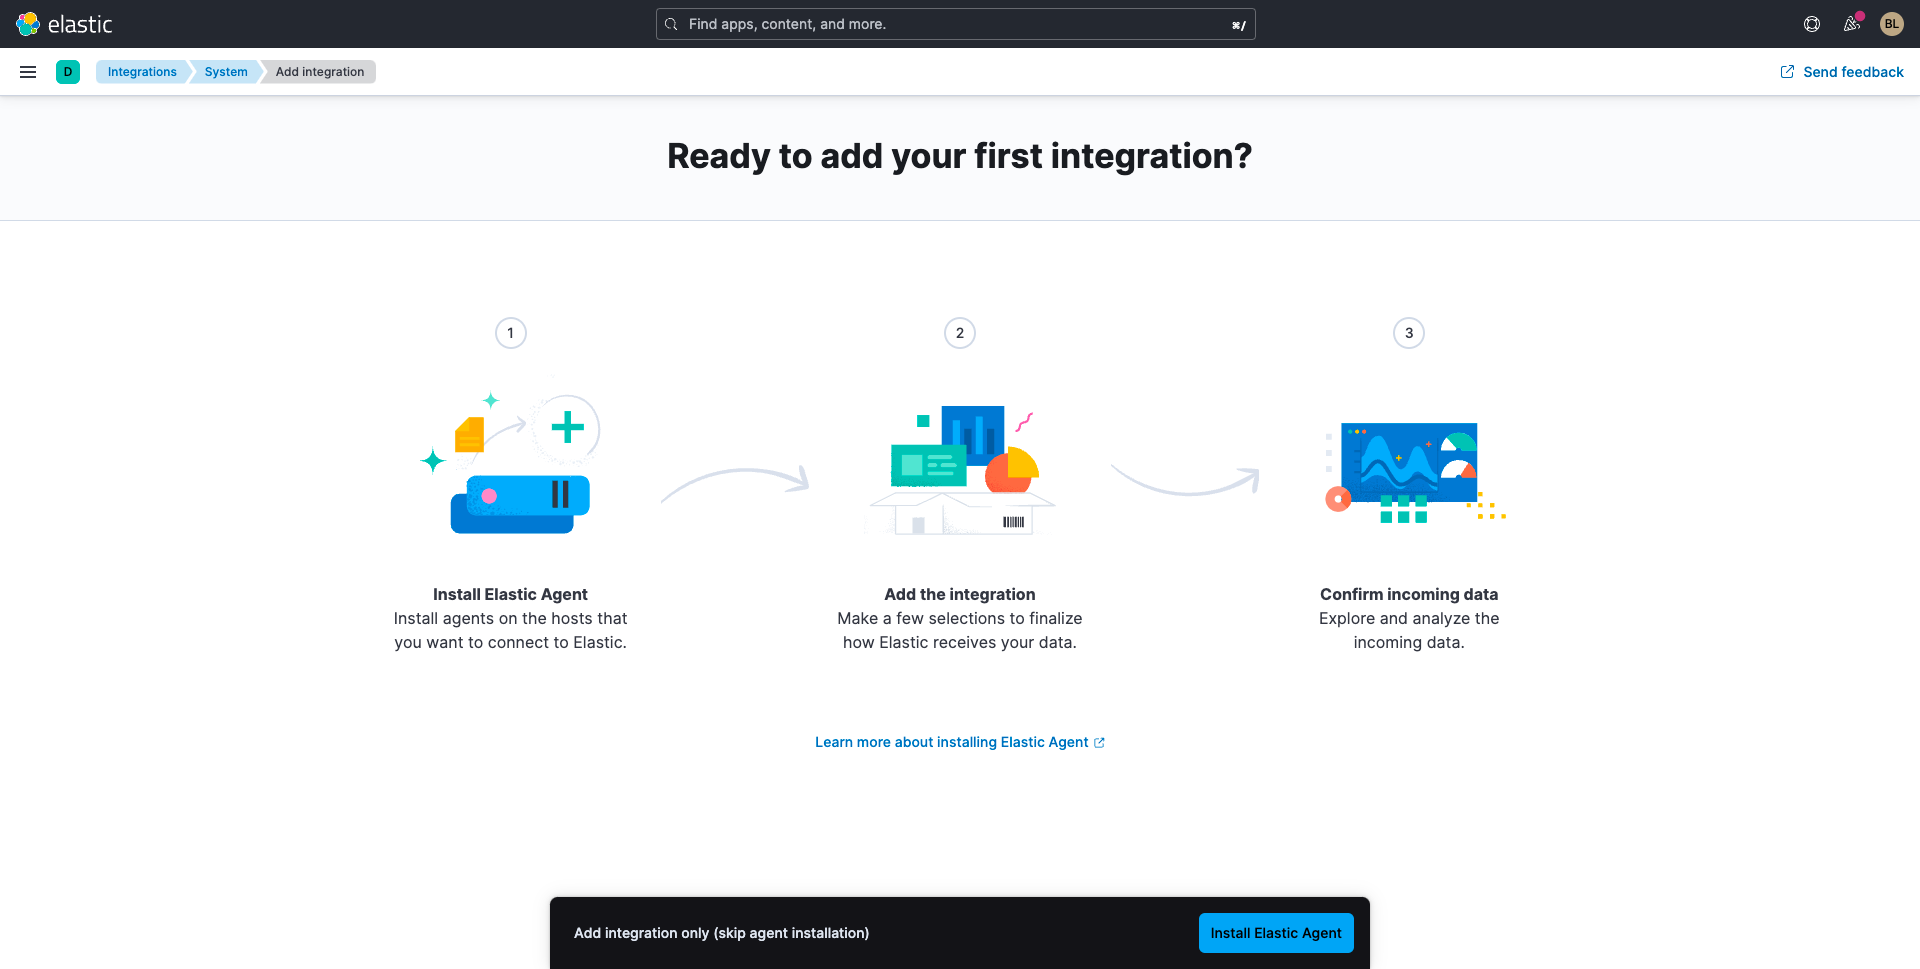Open the D space selector avatar
The width and height of the screenshot is (1920, 969).
[68, 72]
